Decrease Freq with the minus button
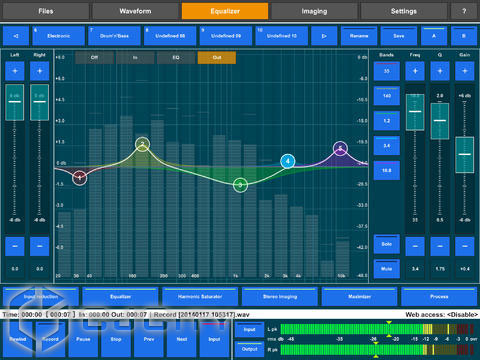The width and height of the screenshot is (480, 360). click(415, 246)
